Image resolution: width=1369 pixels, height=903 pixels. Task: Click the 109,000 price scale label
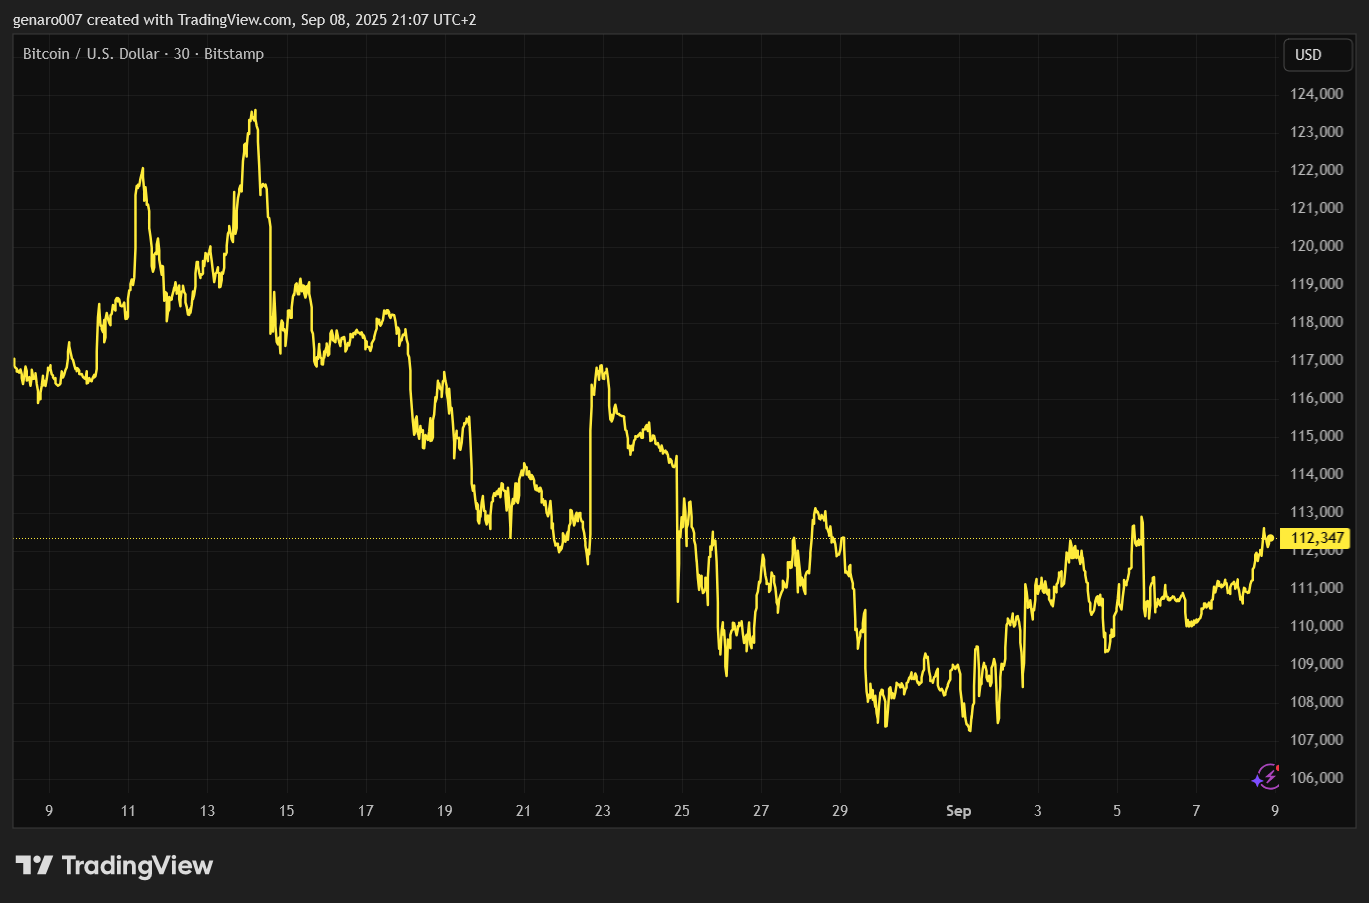coord(1316,664)
